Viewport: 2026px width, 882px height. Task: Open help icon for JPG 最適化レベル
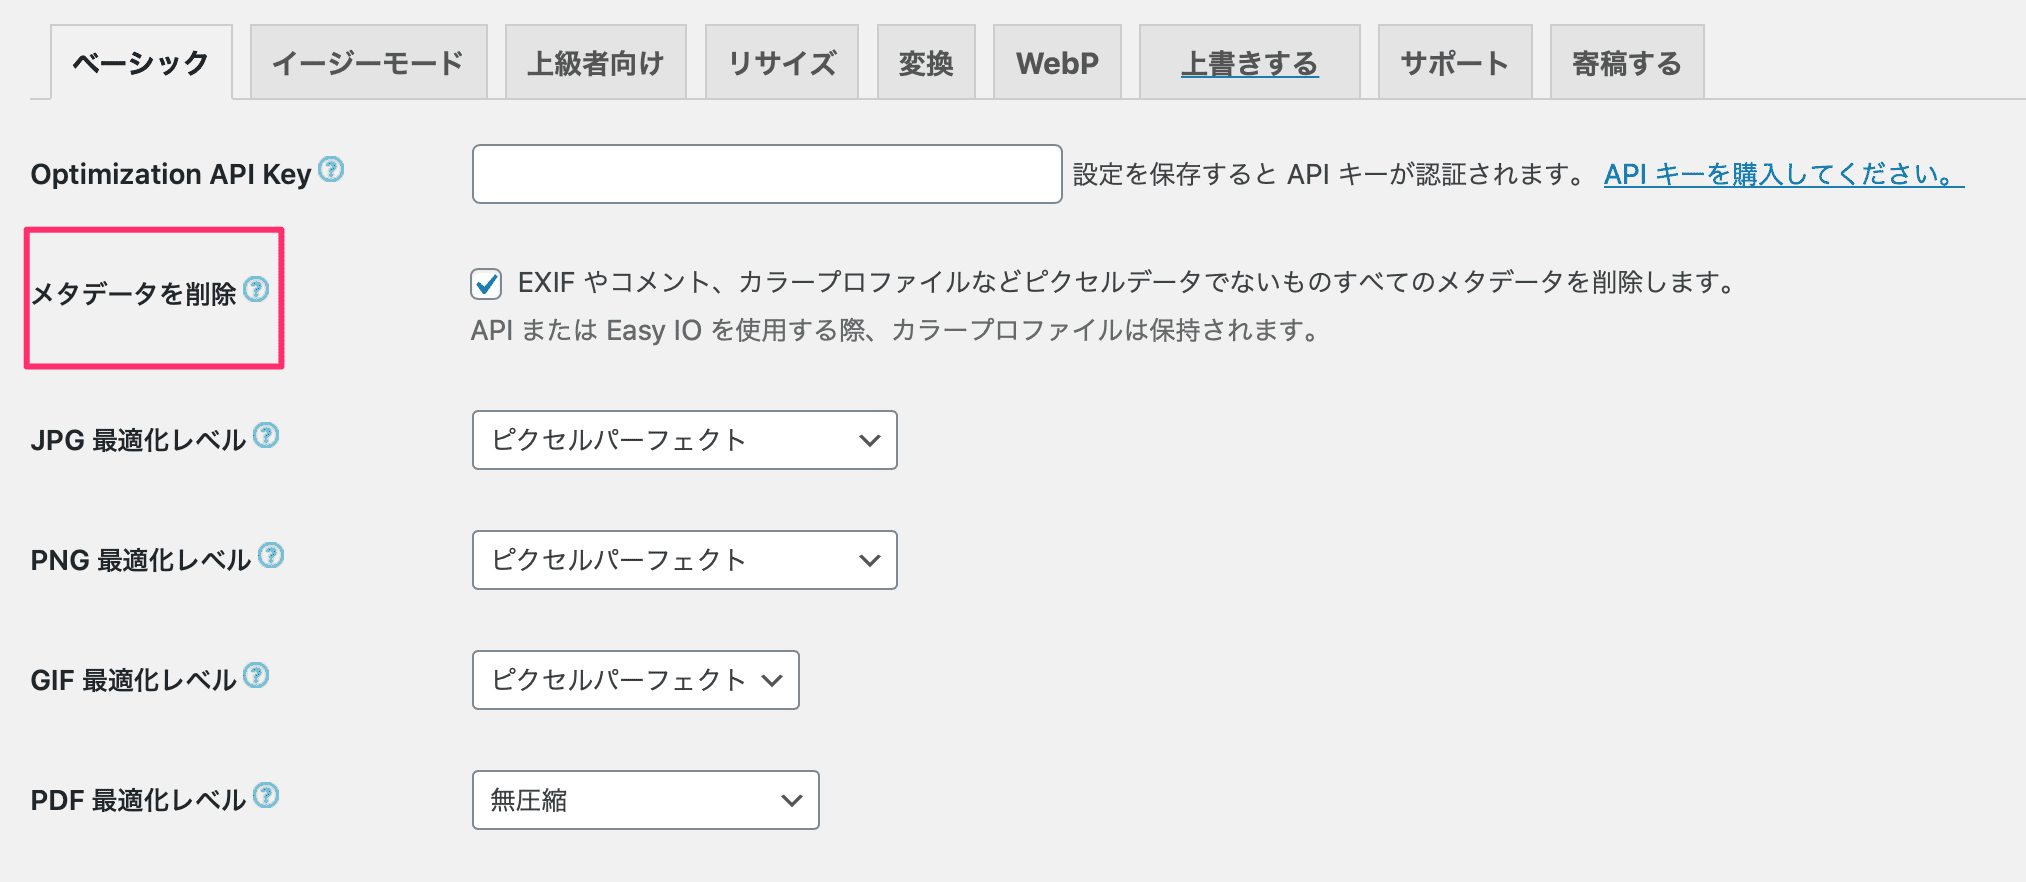266,435
